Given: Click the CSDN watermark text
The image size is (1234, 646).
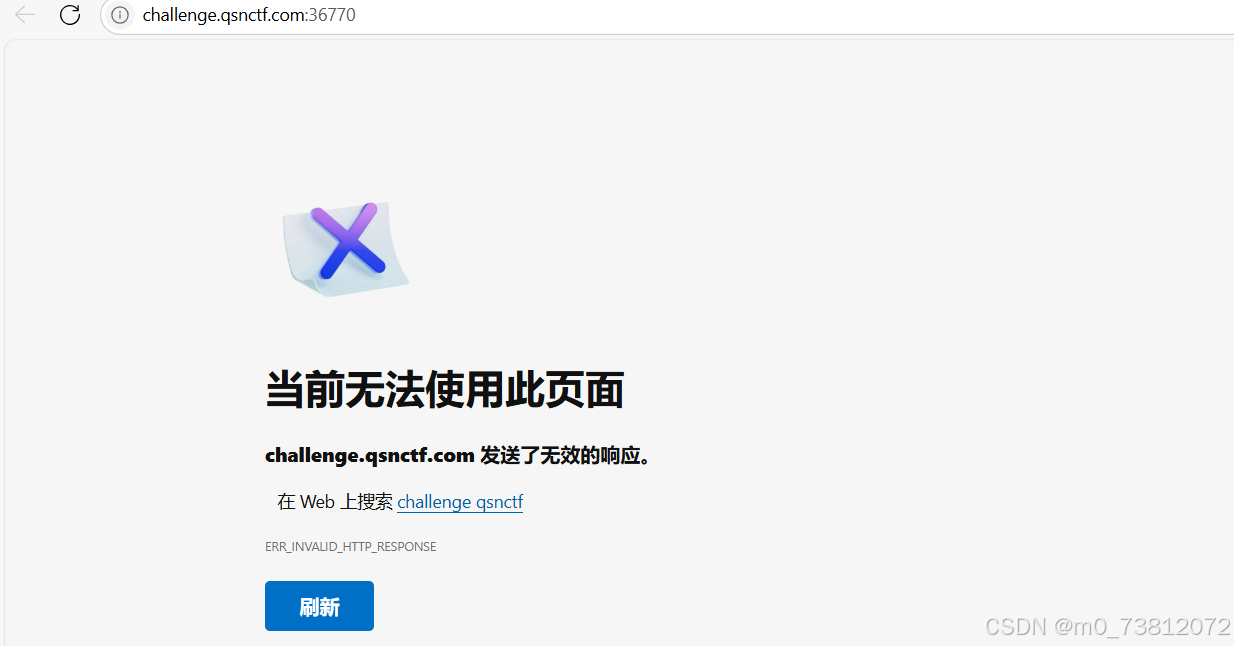Looking at the screenshot, I should point(1015,627).
